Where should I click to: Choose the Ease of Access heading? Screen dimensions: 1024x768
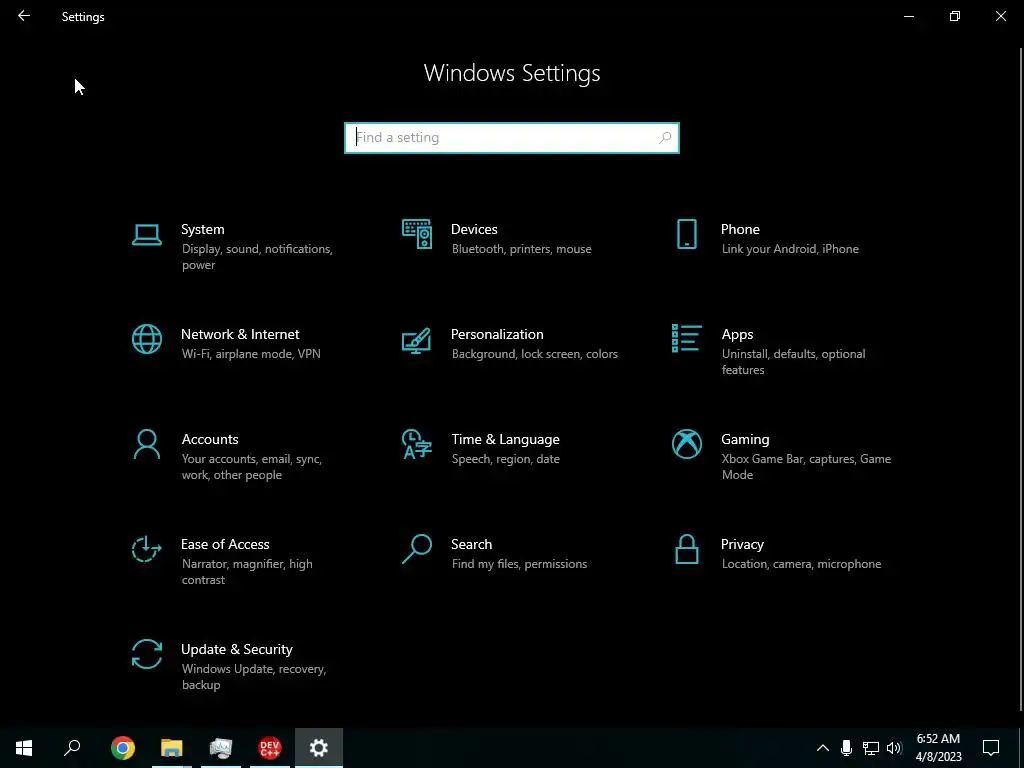(x=225, y=545)
